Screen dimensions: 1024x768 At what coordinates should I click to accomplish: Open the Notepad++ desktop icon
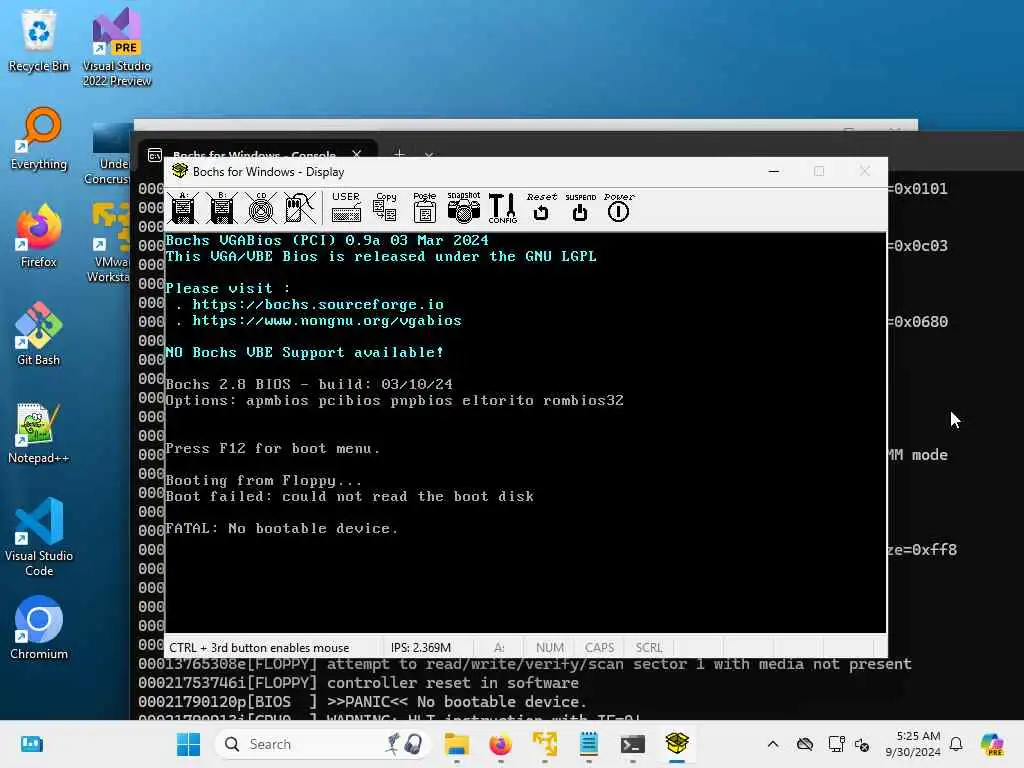[x=39, y=432]
